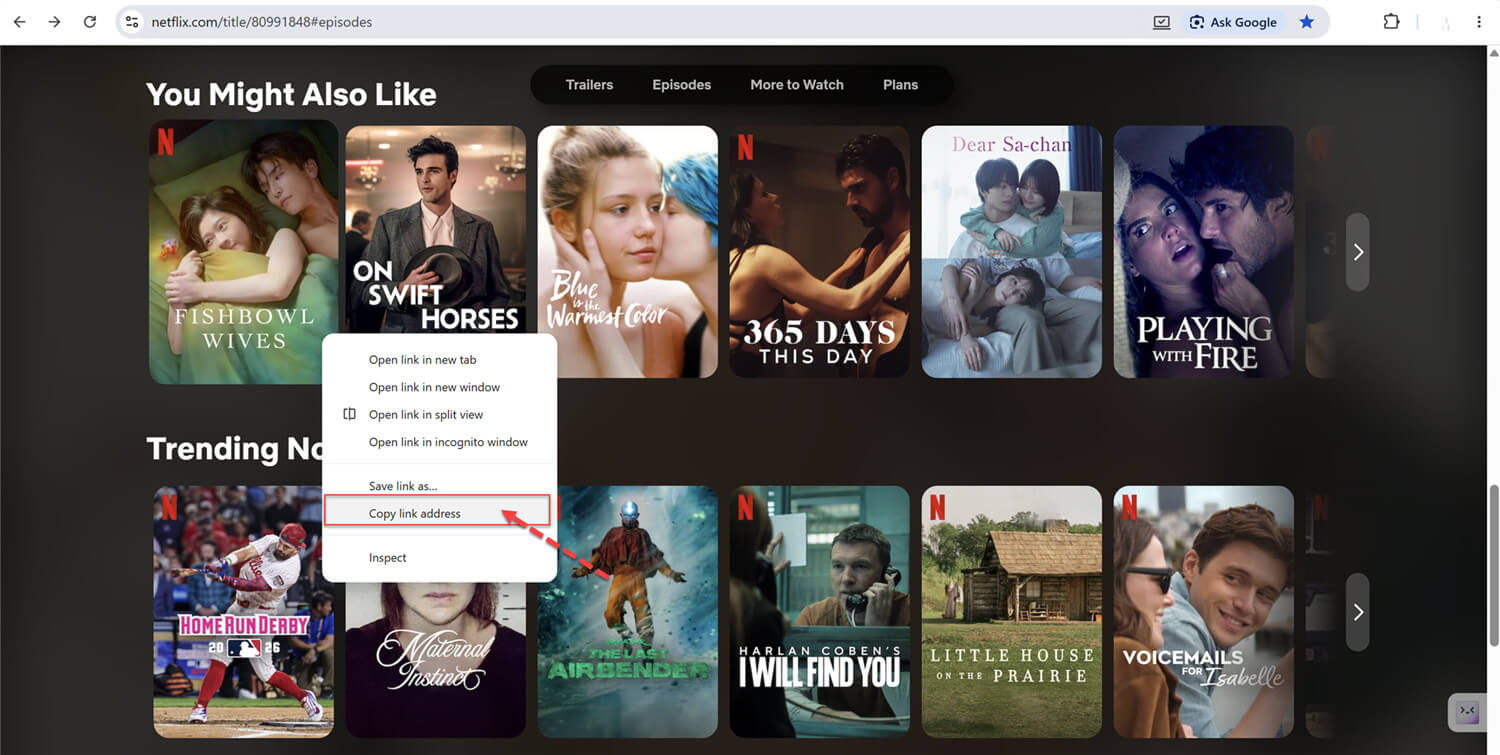Screen dimensions: 1500x755
Task: Select Open link in incognito window
Action: click(439, 442)
